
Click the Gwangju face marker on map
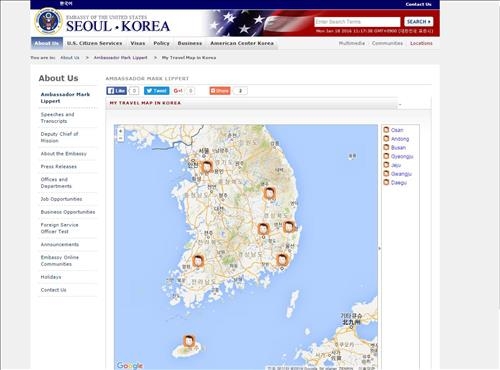coord(198,261)
